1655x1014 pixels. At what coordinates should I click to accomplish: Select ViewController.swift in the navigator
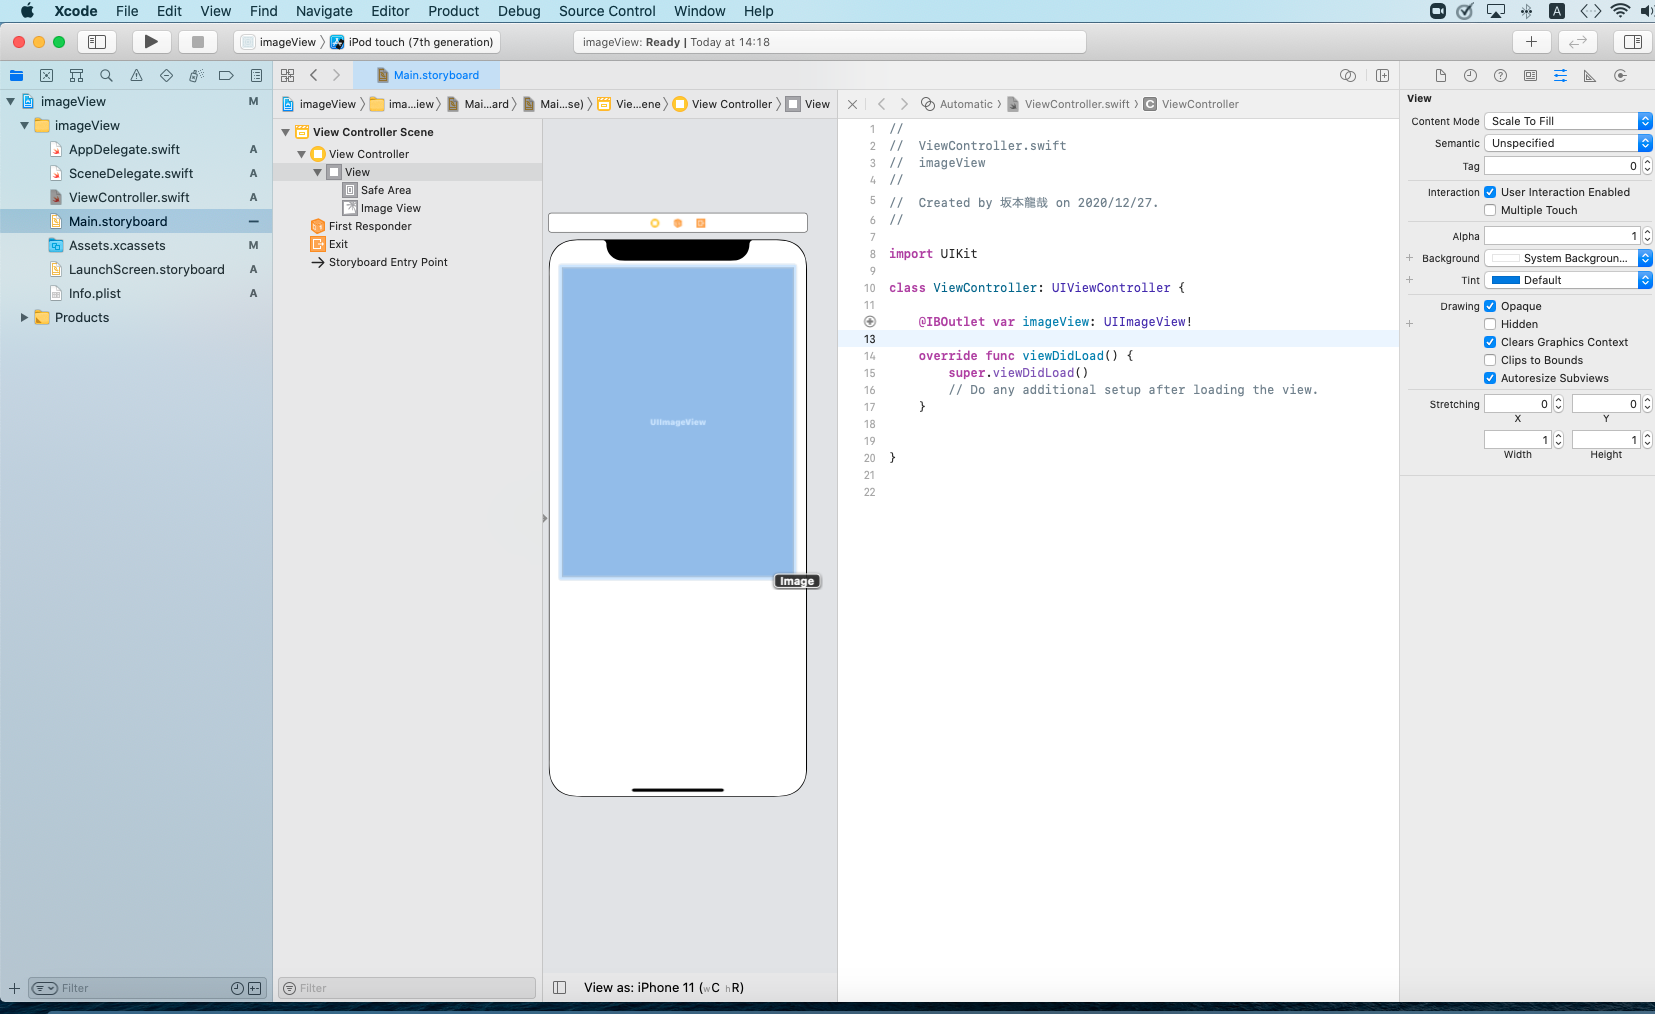129,198
